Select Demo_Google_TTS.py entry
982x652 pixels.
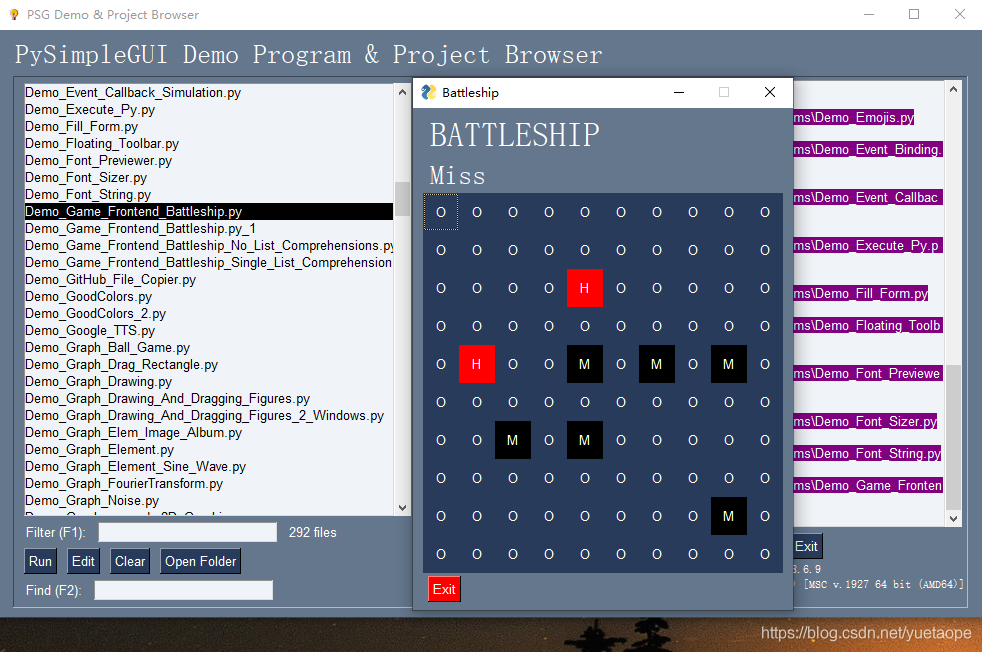[x=209, y=330]
